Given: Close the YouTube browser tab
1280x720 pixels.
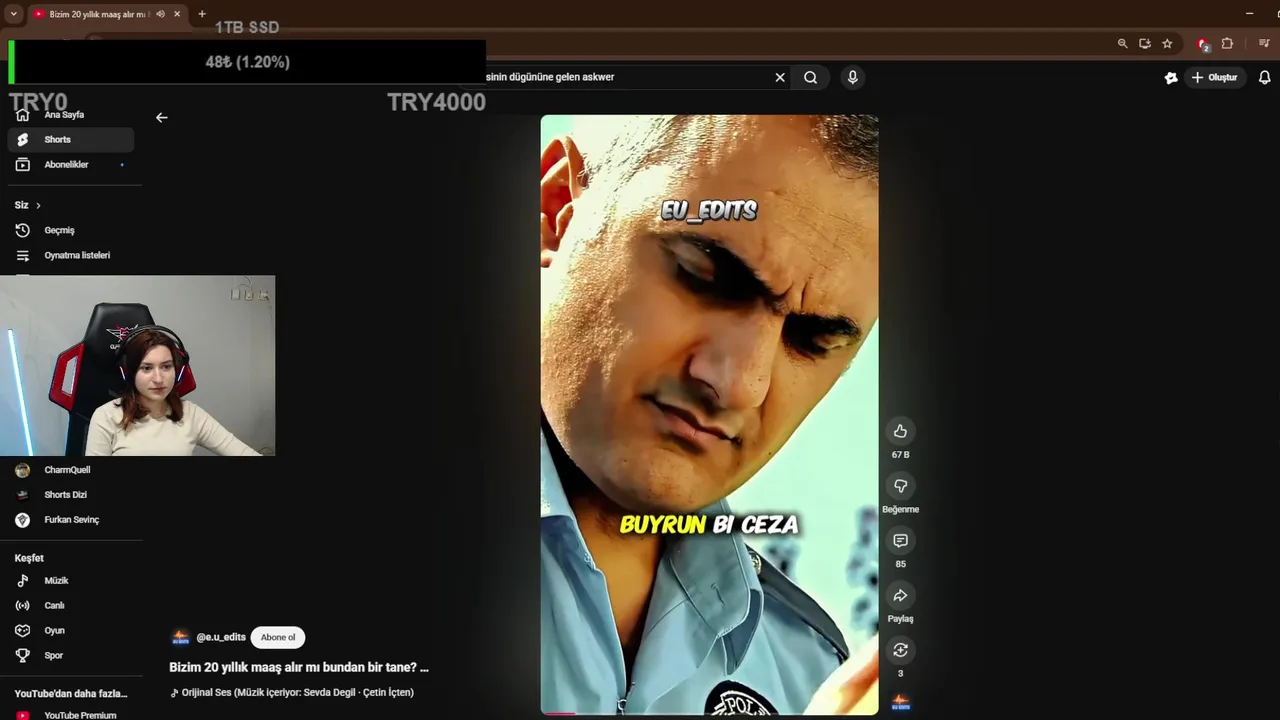Looking at the screenshot, I should point(177,14).
